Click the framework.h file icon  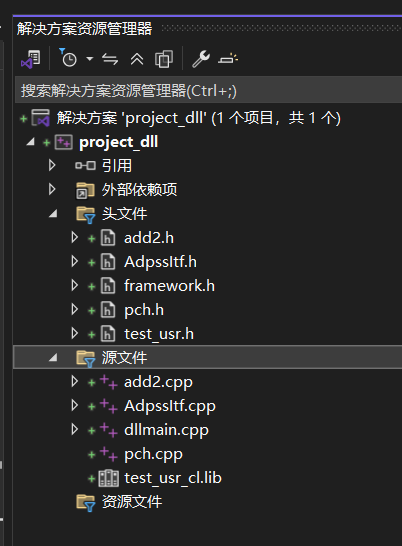pos(108,286)
